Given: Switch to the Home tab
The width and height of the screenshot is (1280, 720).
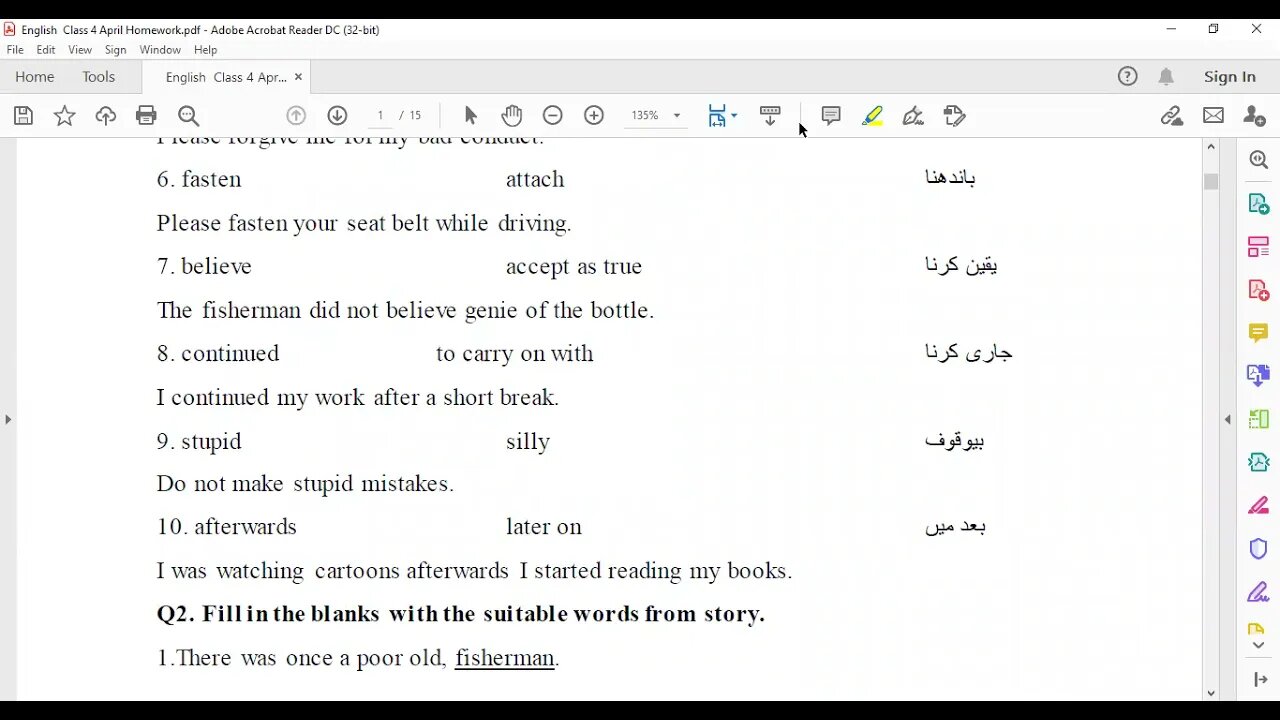Looking at the screenshot, I should [x=34, y=77].
